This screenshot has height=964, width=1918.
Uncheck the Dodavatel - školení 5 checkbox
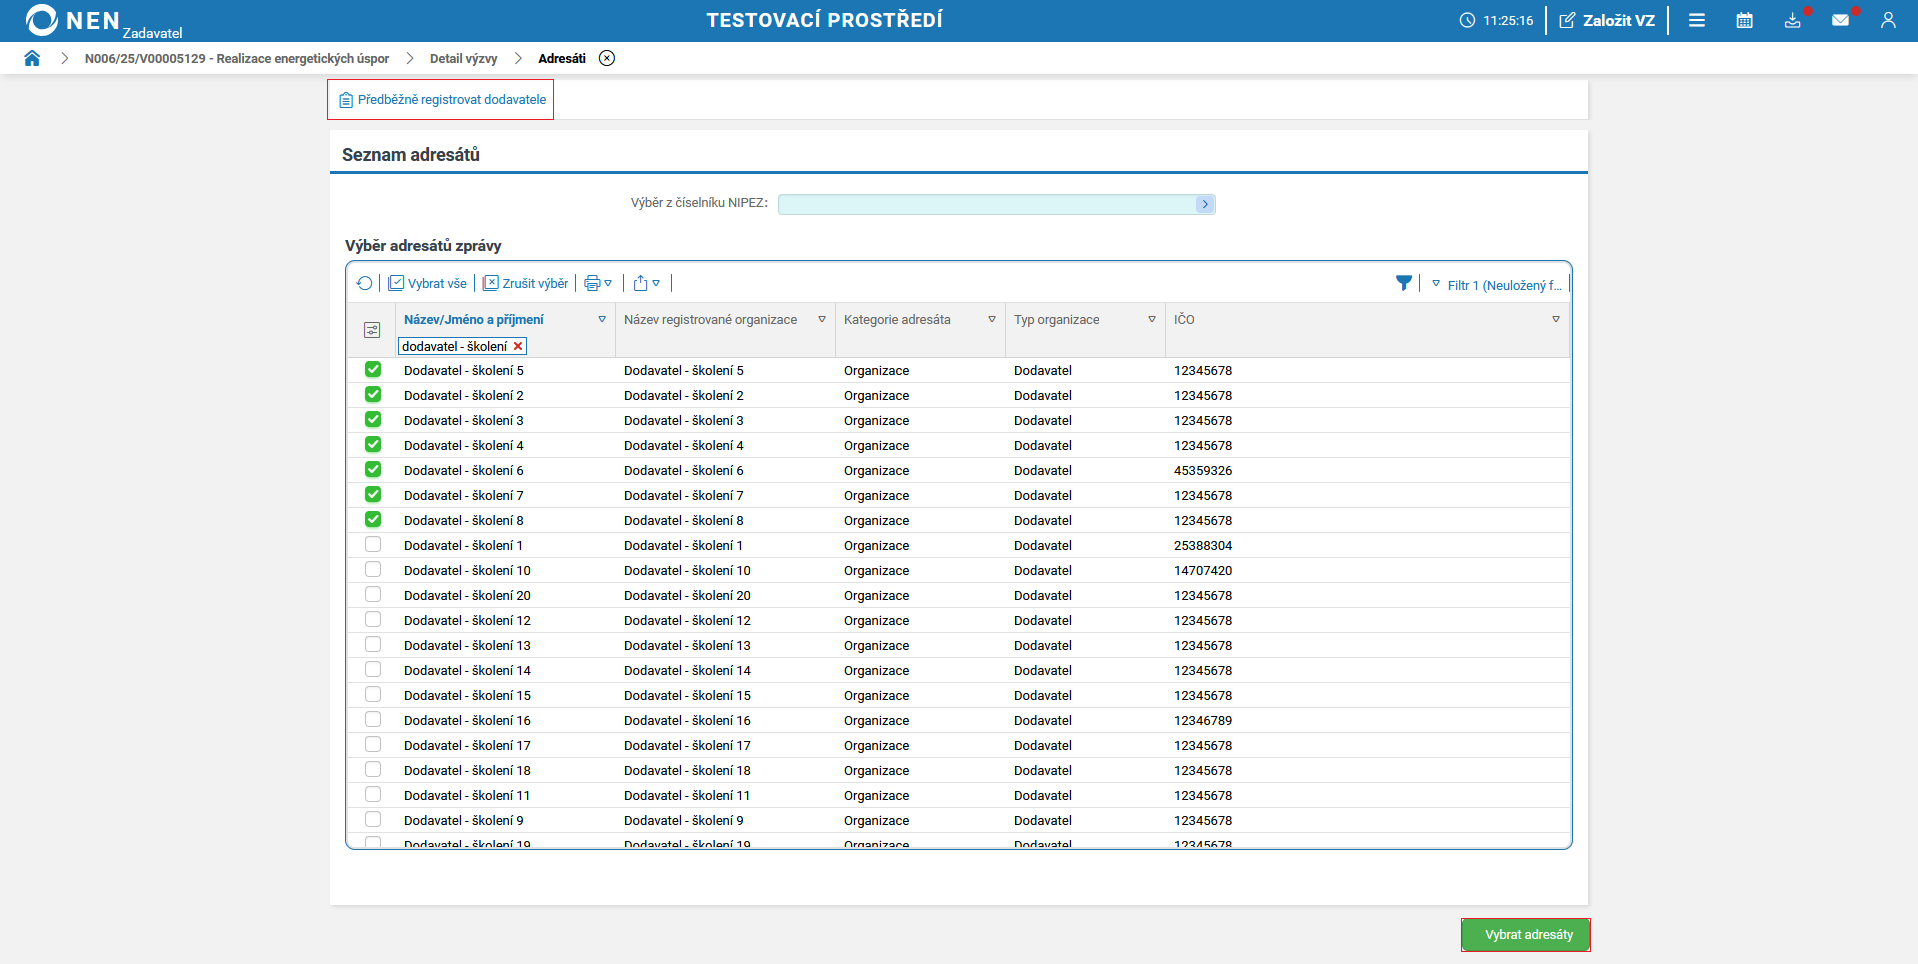373,369
